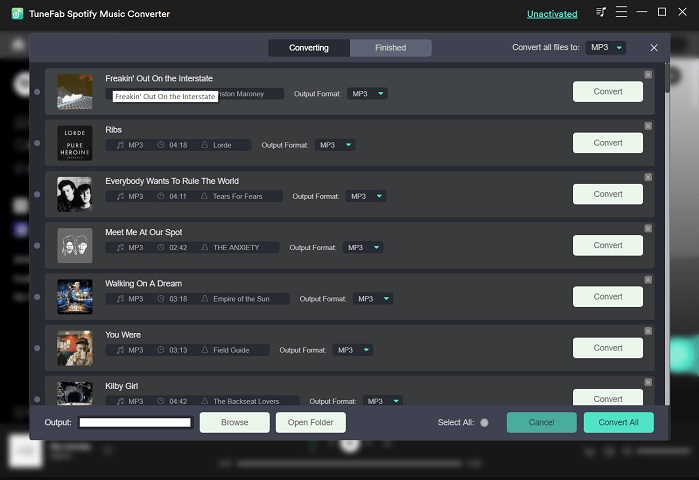Open the playlist queue icon in title bar

[x=601, y=12]
